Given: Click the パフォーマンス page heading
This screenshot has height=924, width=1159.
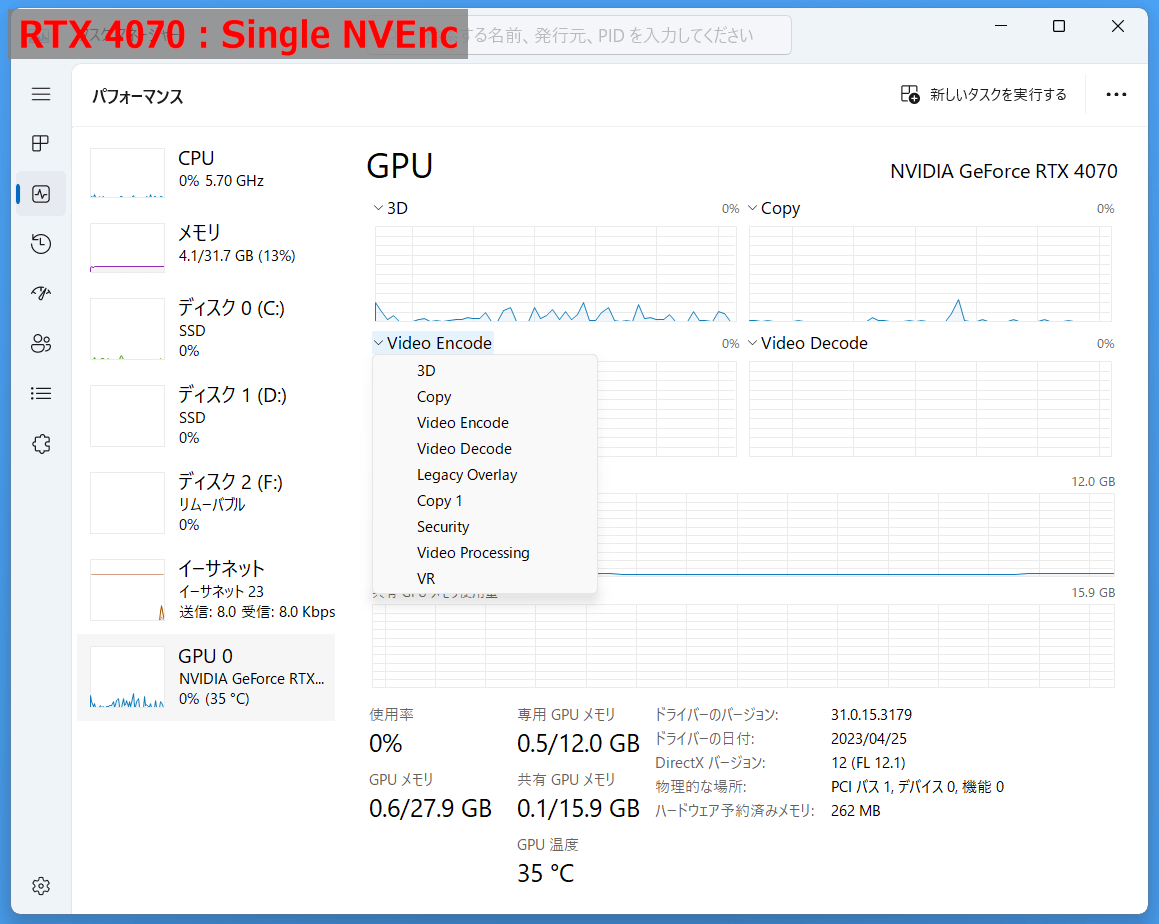Looking at the screenshot, I should click(137, 96).
